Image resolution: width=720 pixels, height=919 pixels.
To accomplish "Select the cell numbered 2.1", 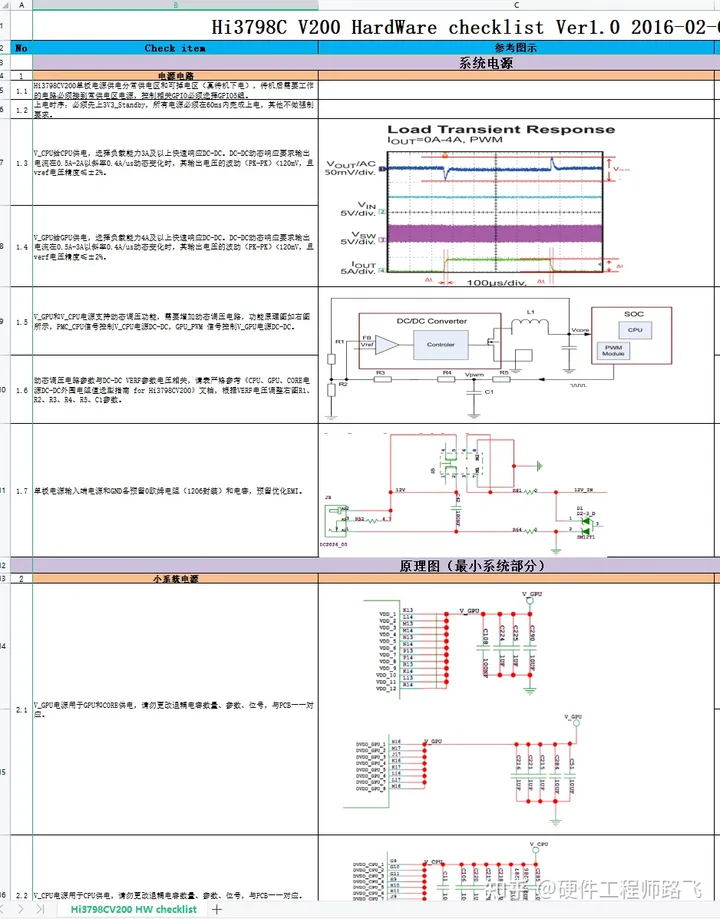I will click(x=22, y=709).
